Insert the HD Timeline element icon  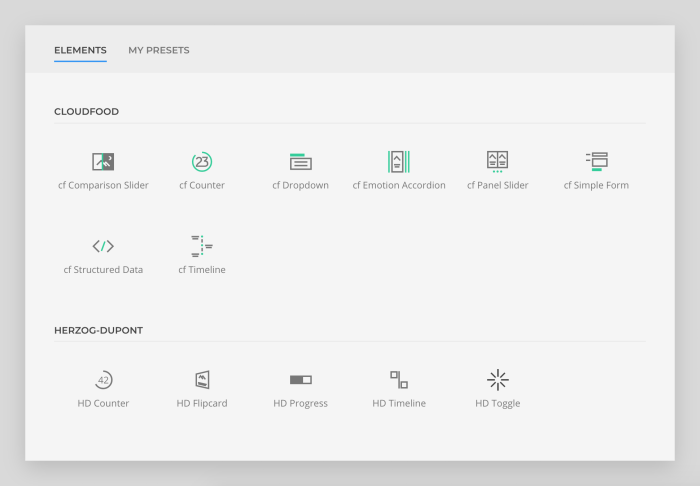pos(399,380)
